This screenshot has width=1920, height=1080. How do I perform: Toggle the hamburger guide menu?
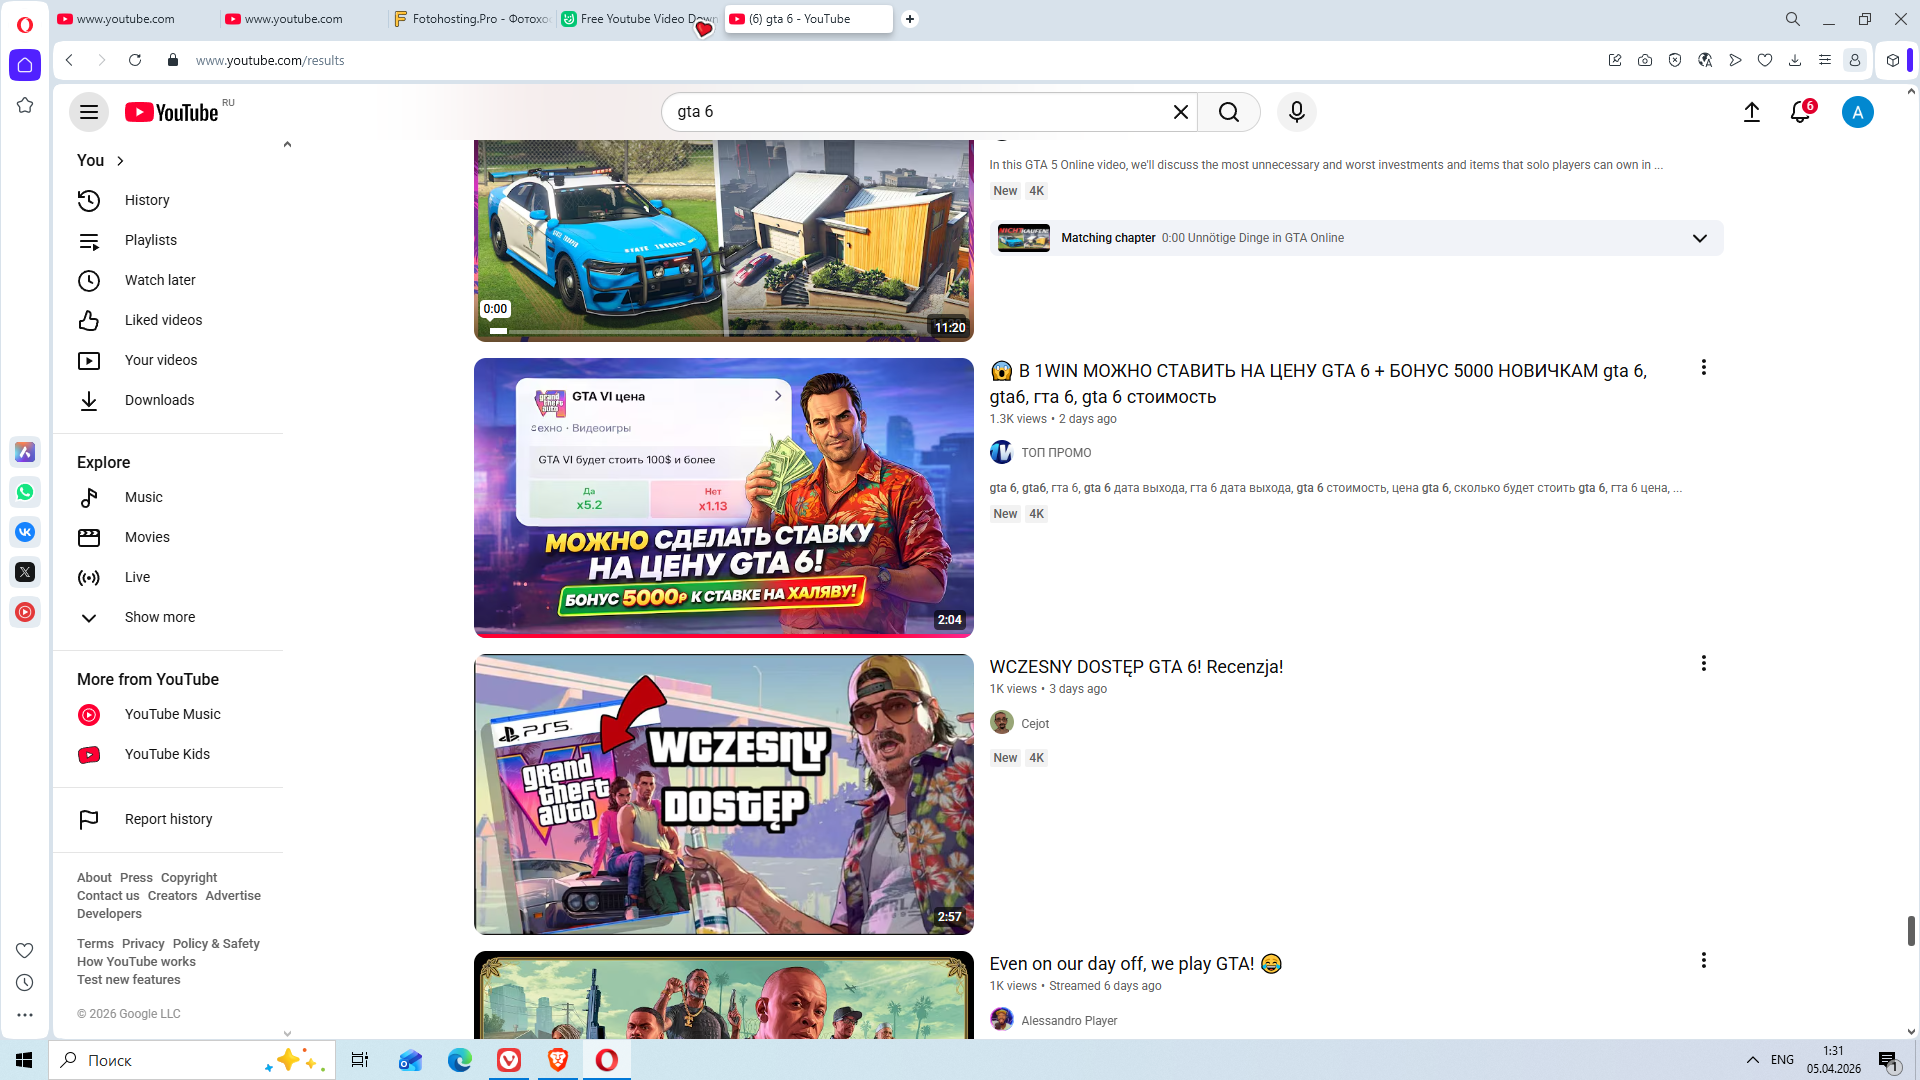[x=89, y=112]
